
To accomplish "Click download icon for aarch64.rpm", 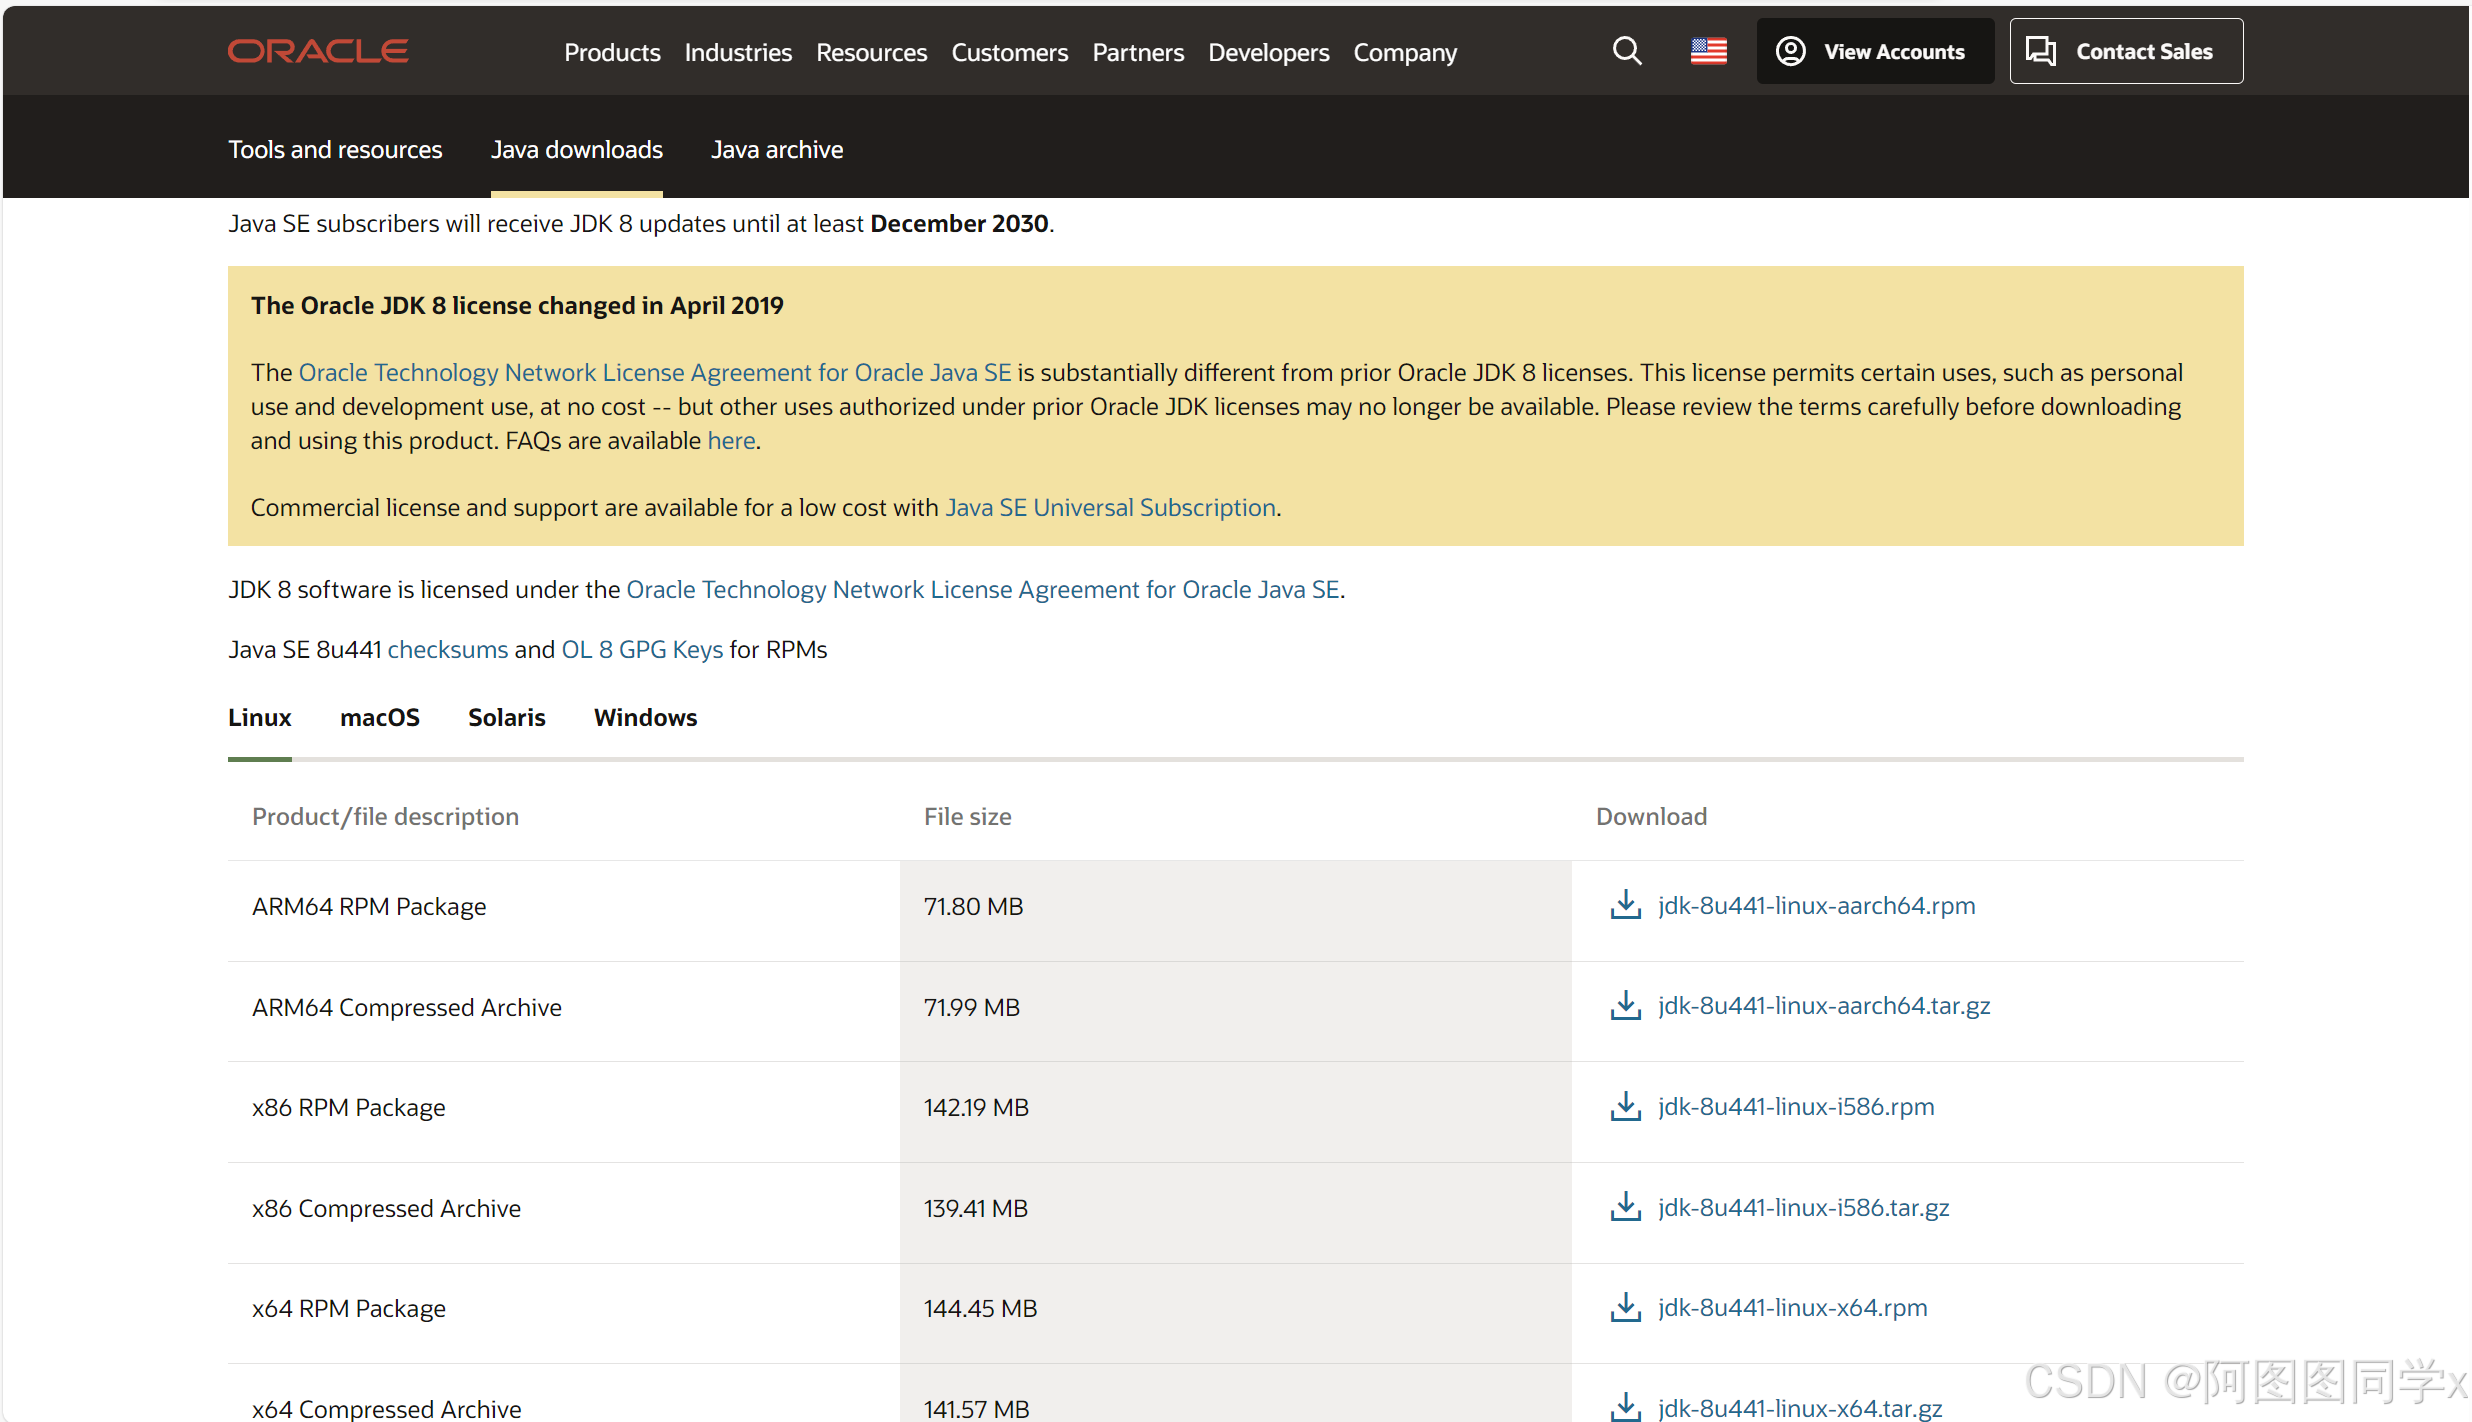I will click(1625, 905).
